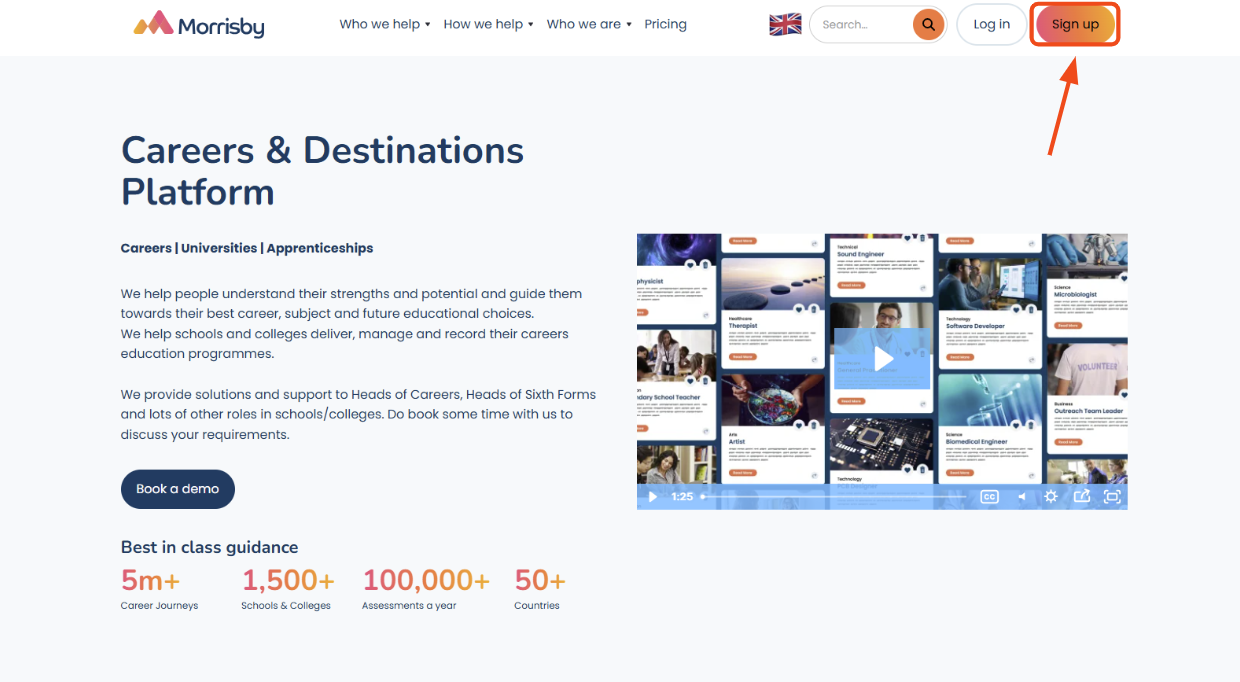The height and width of the screenshot is (682, 1240).
Task: Click the 5m+ Career Journeys statistic
Action: coord(159,588)
